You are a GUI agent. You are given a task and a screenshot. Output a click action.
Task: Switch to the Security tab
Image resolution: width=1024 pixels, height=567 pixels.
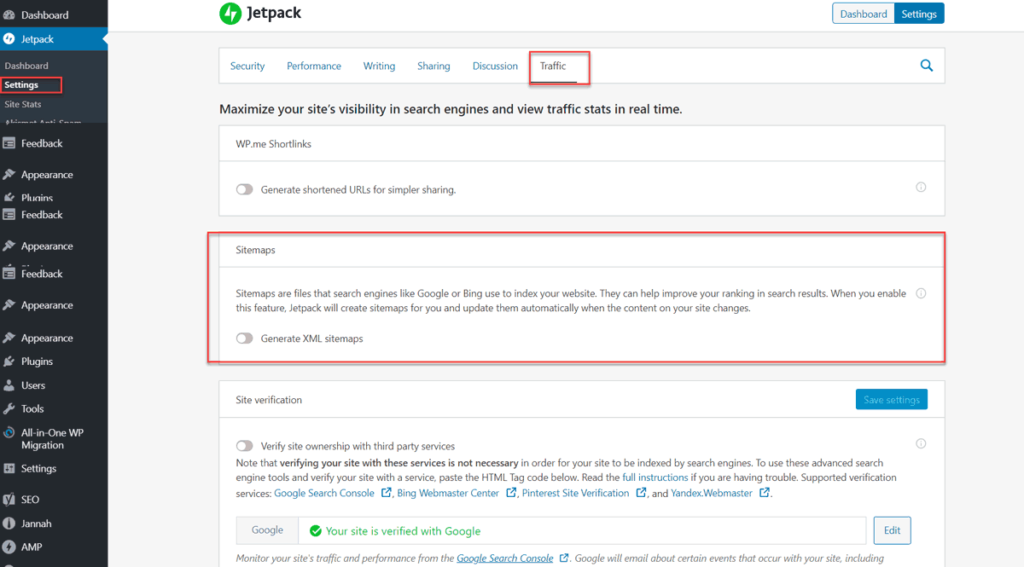click(247, 66)
